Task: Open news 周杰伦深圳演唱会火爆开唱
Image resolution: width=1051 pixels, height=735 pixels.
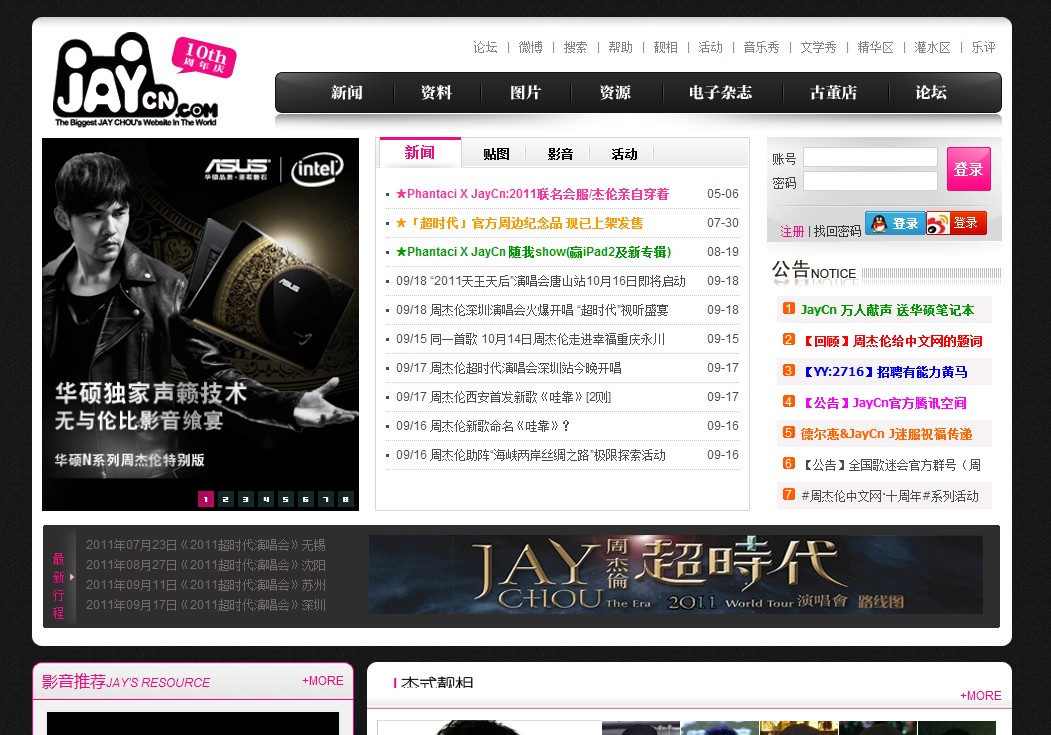Action: (x=532, y=310)
